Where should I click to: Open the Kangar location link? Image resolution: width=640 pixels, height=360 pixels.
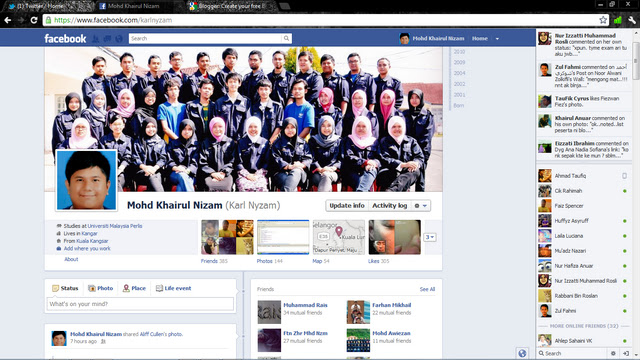click(89, 233)
